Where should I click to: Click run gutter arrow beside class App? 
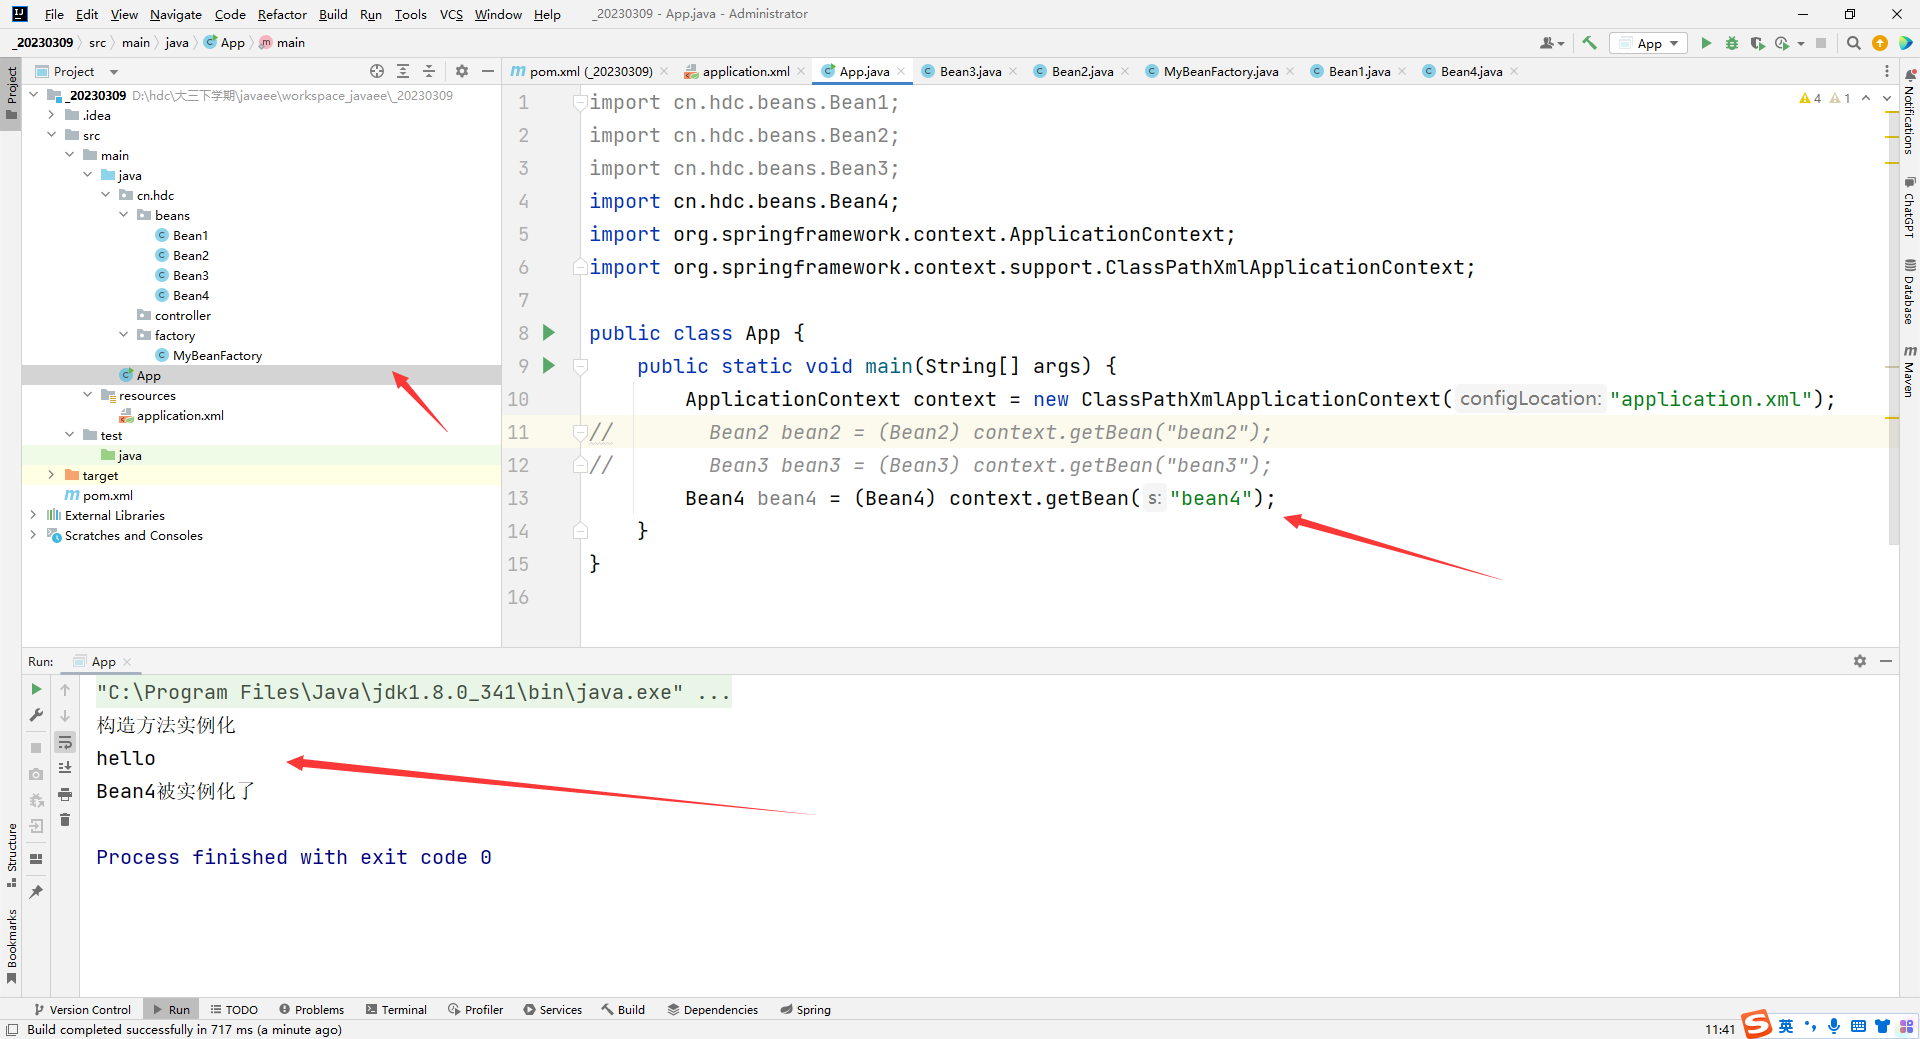[548, 332]
